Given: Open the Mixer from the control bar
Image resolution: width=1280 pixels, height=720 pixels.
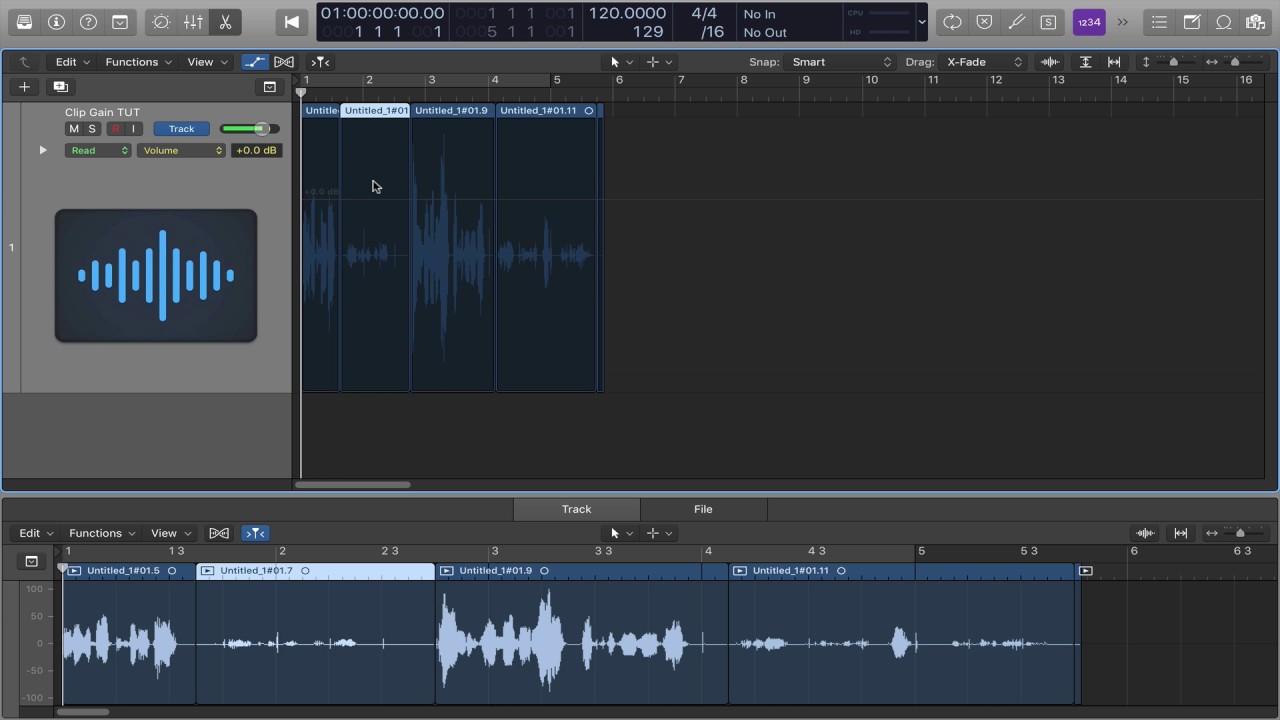Looking at the screenshot, I should pyautogui.click(x=193, y=22).
